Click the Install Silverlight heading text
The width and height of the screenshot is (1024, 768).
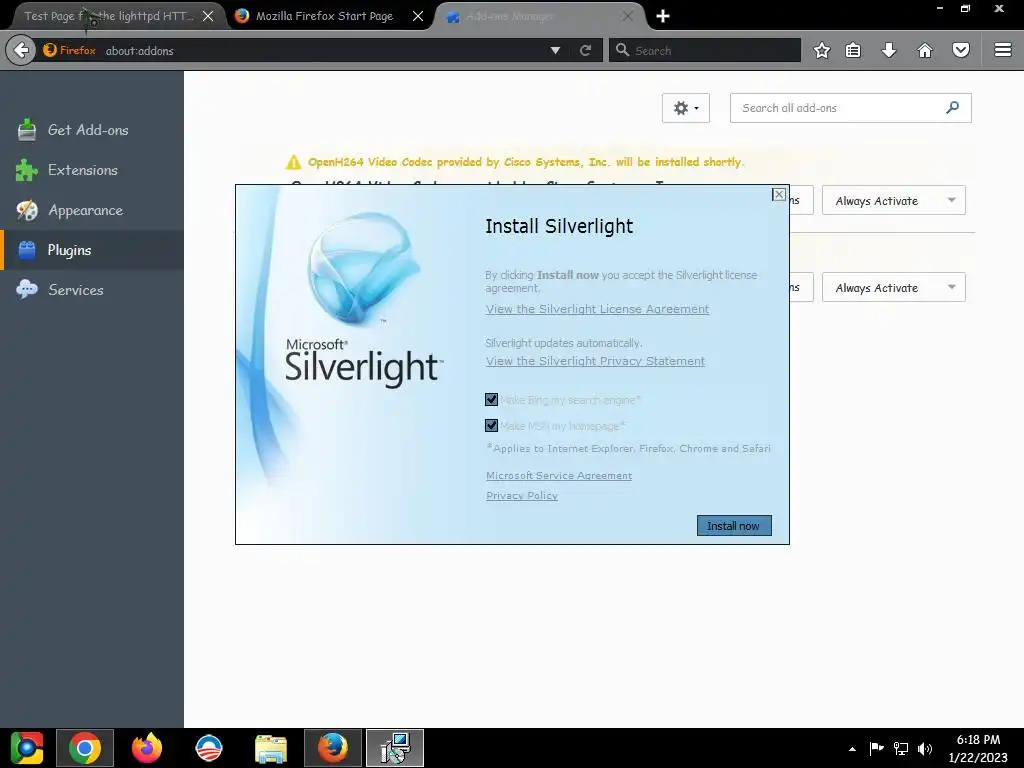[559, 226]
